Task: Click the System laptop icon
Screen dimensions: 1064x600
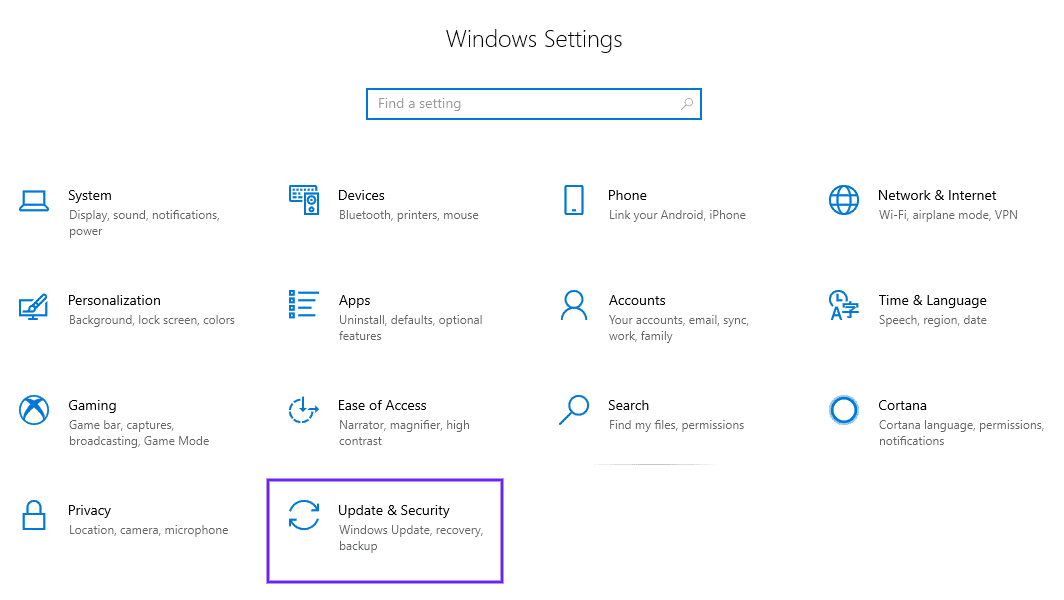Action: pos(34,201)
